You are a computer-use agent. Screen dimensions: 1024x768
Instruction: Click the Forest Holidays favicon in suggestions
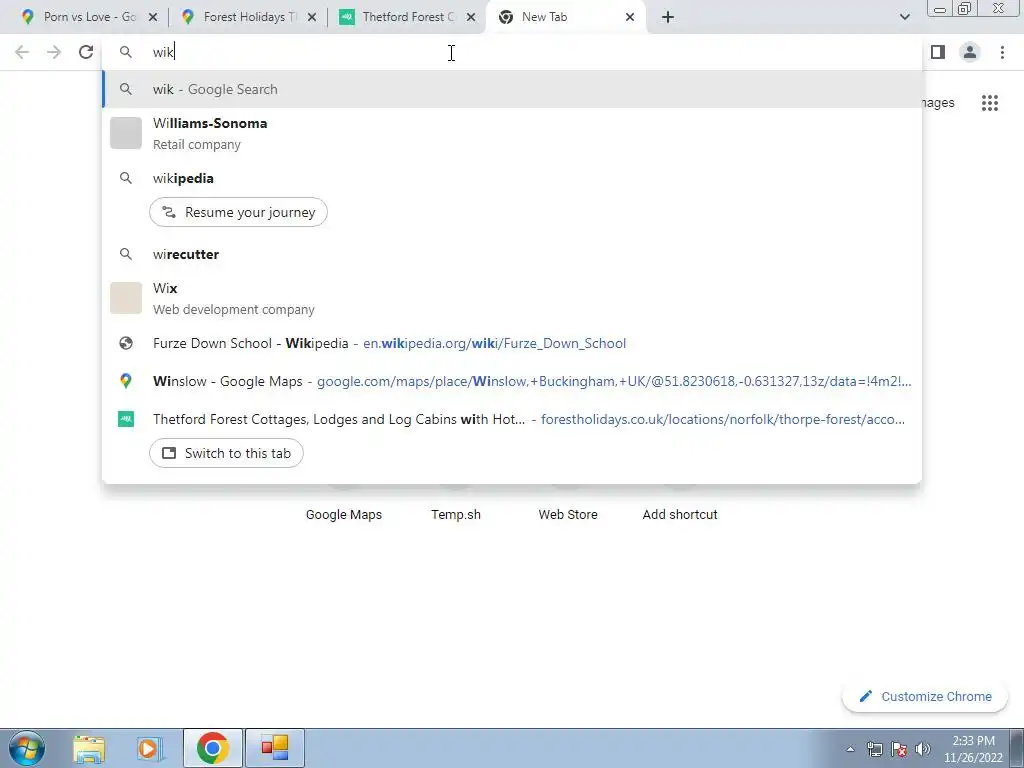pos(126,419)
